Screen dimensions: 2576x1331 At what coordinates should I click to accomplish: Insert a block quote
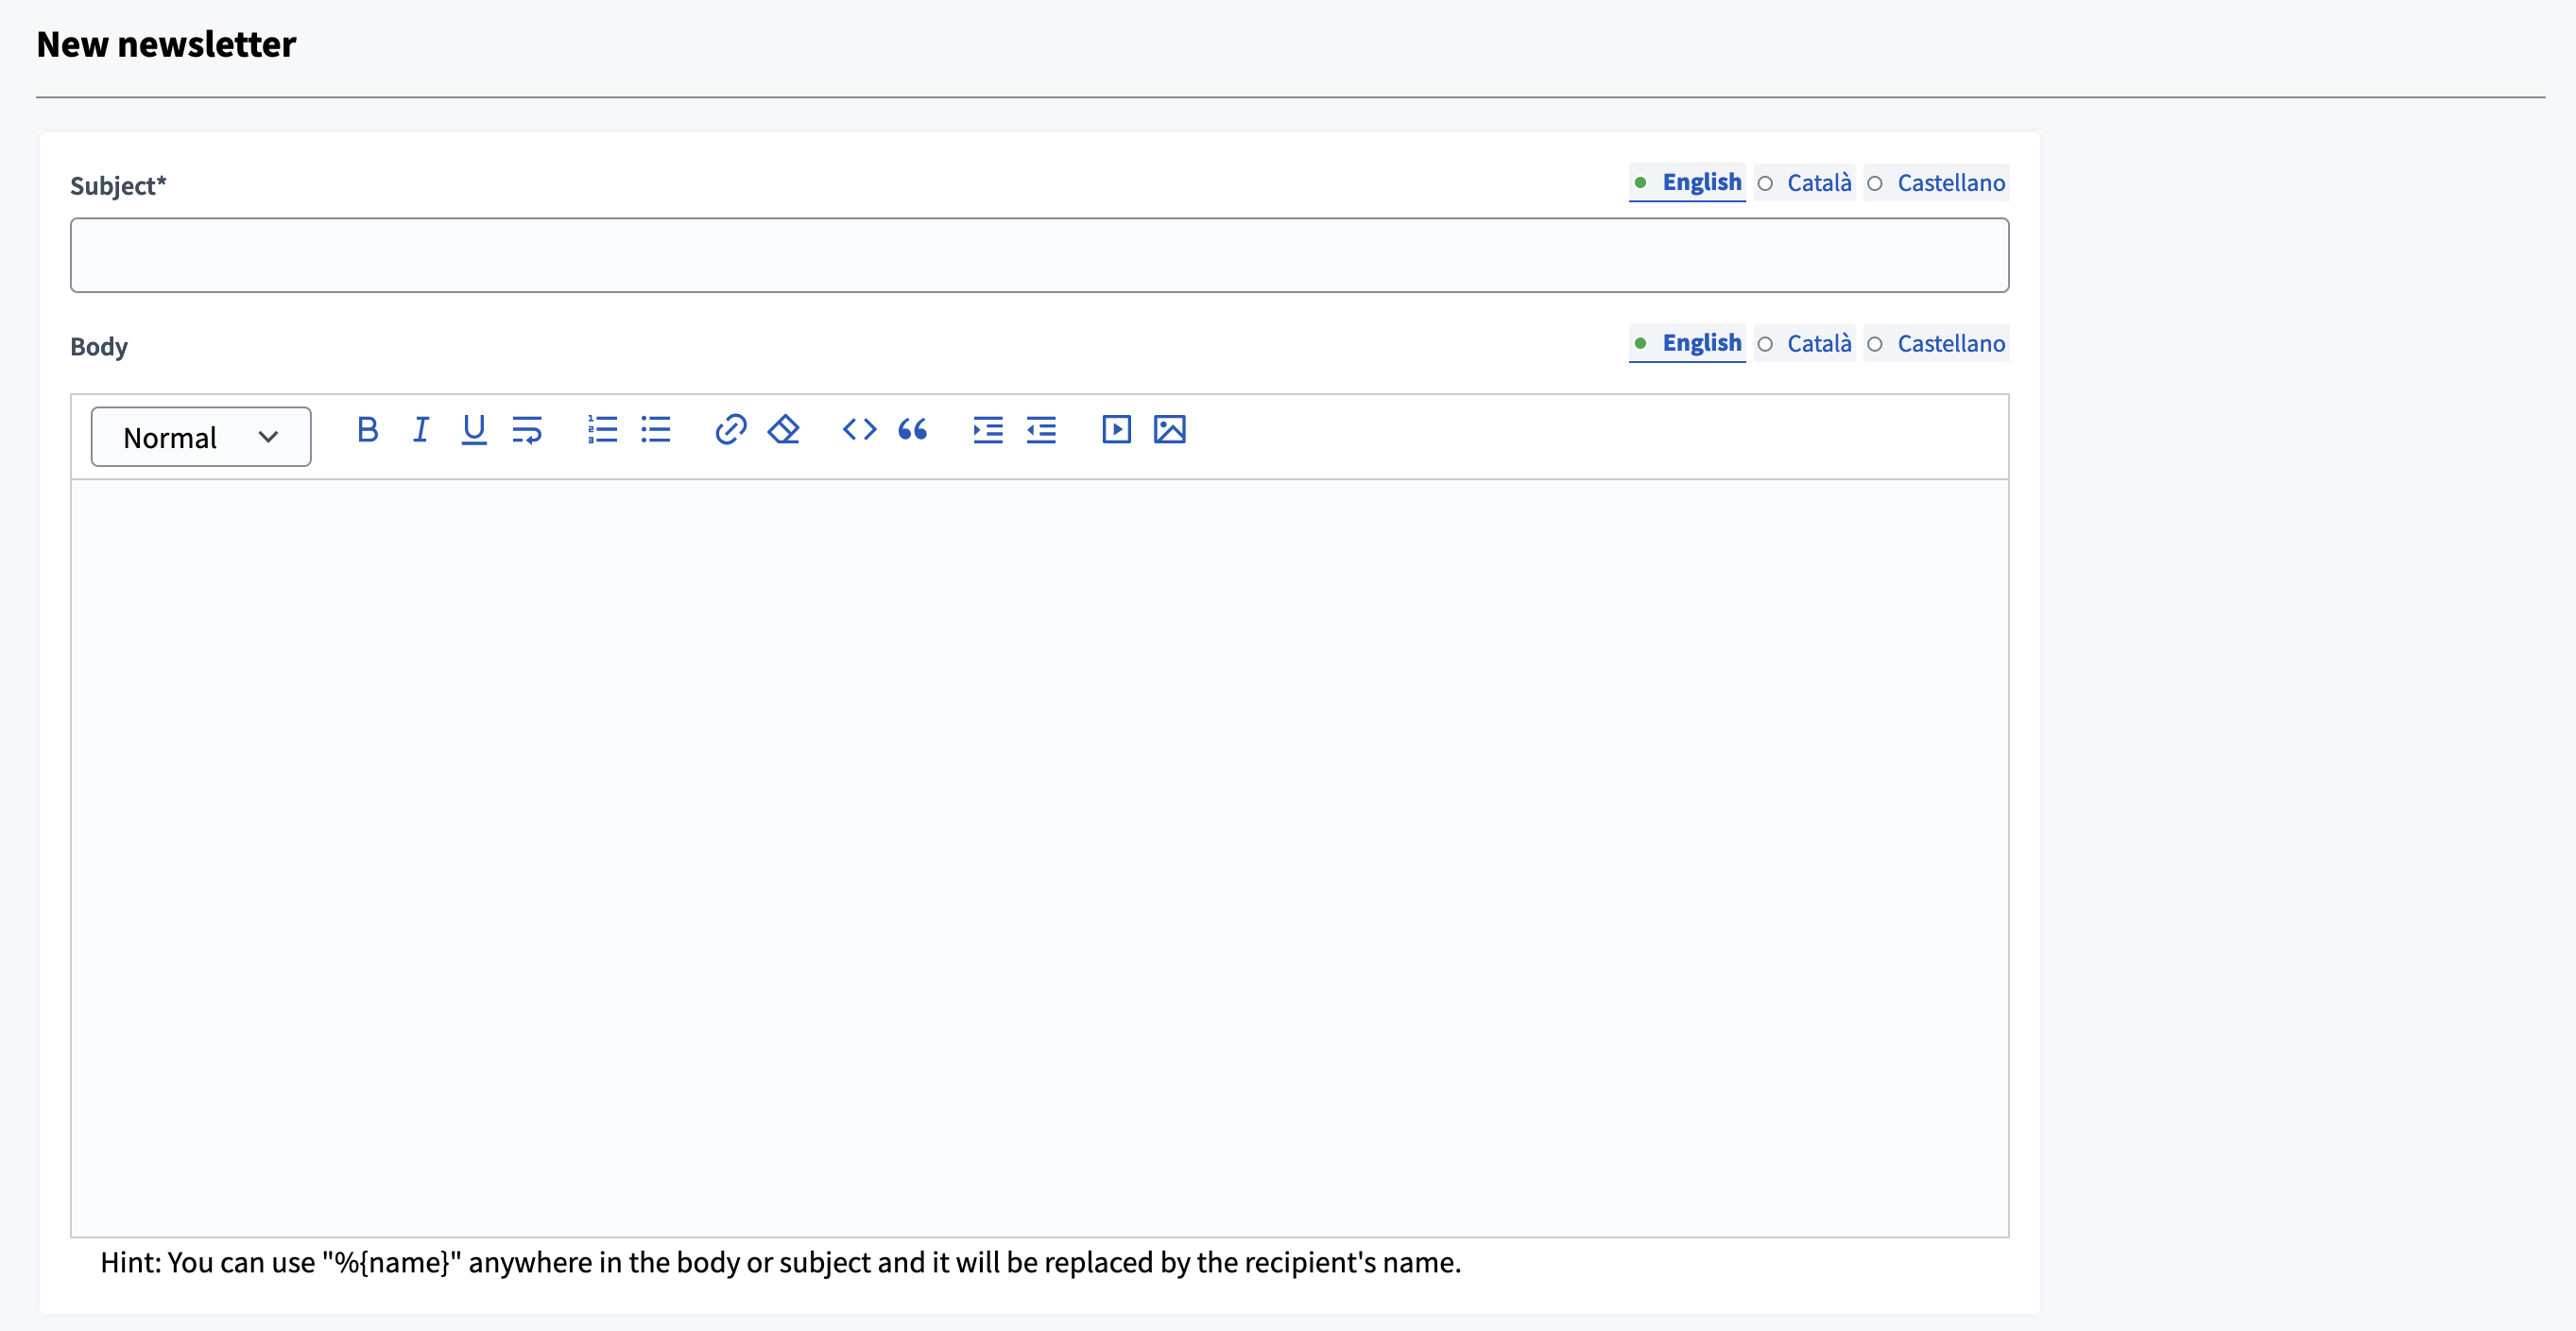[x=912, y=430]
